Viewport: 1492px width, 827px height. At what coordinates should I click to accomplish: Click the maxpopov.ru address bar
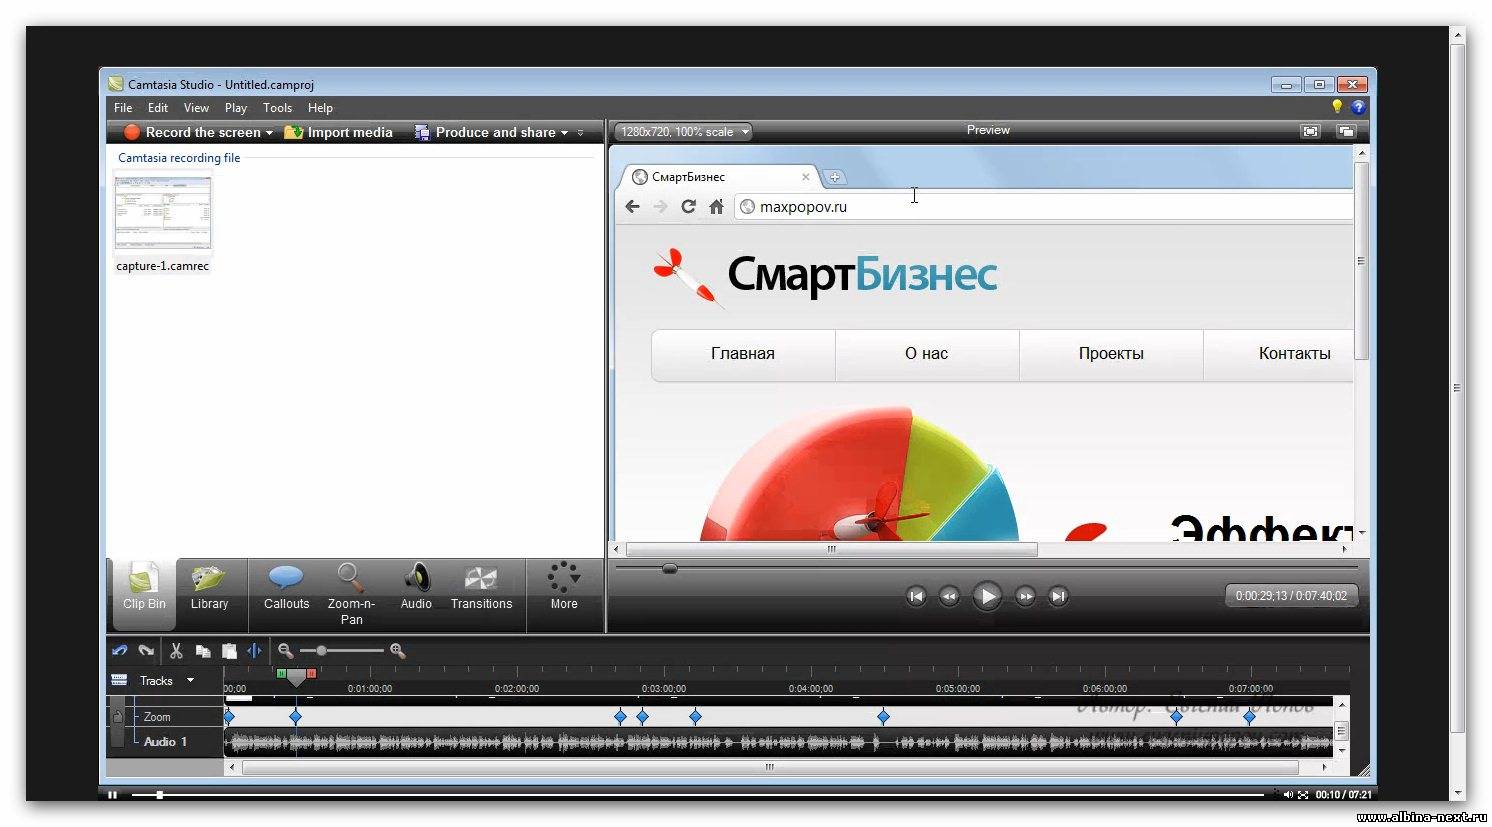click(x=1044, y=207)
